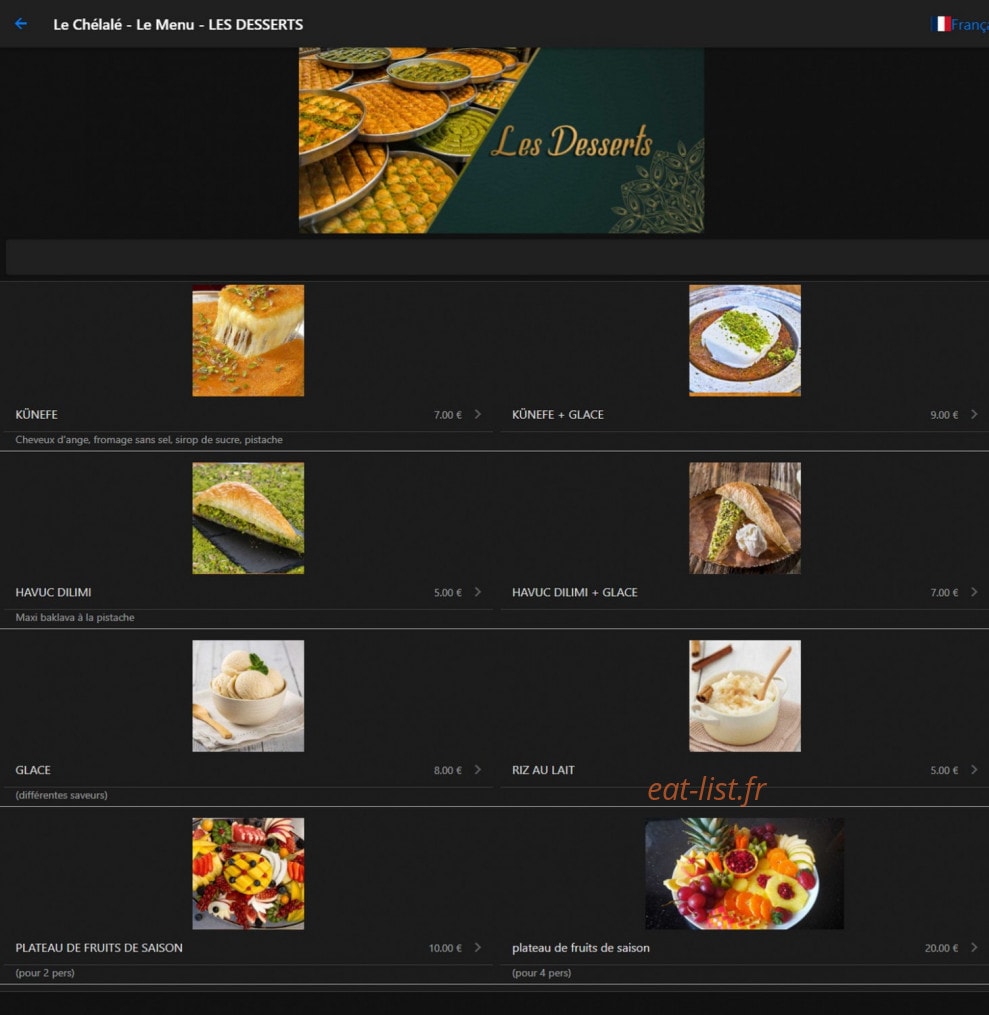This screenshot has height=1015, width=989.
Task: Go back using the blue arrow
Action: pos(21,24)
